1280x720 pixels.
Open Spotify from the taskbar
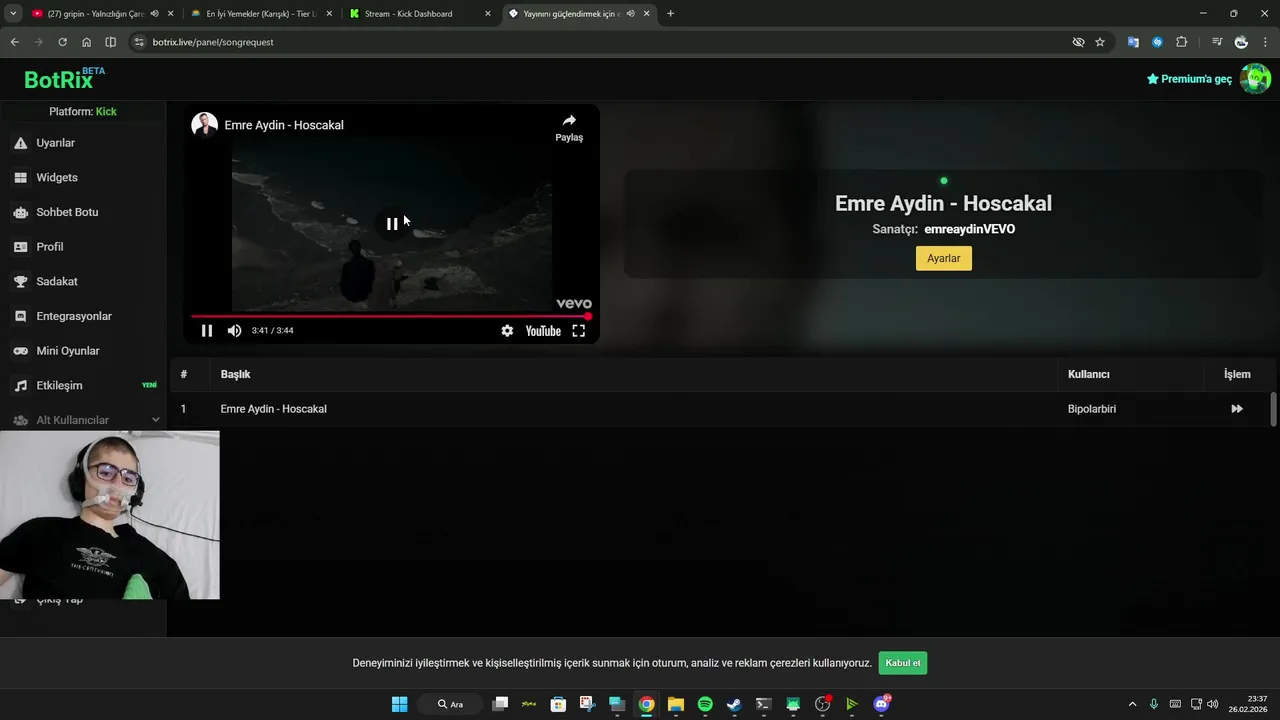click(x=705, y=704)
